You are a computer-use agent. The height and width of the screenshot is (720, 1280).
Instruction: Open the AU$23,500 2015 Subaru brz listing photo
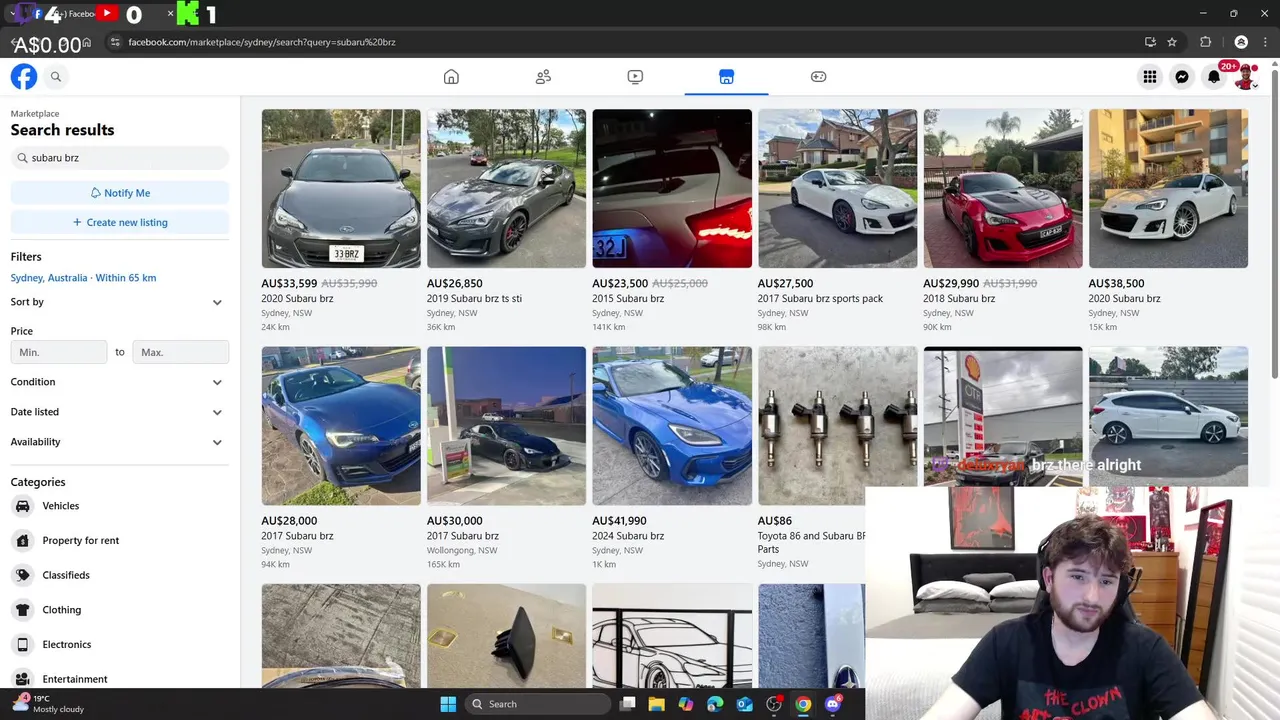(672, 188)
